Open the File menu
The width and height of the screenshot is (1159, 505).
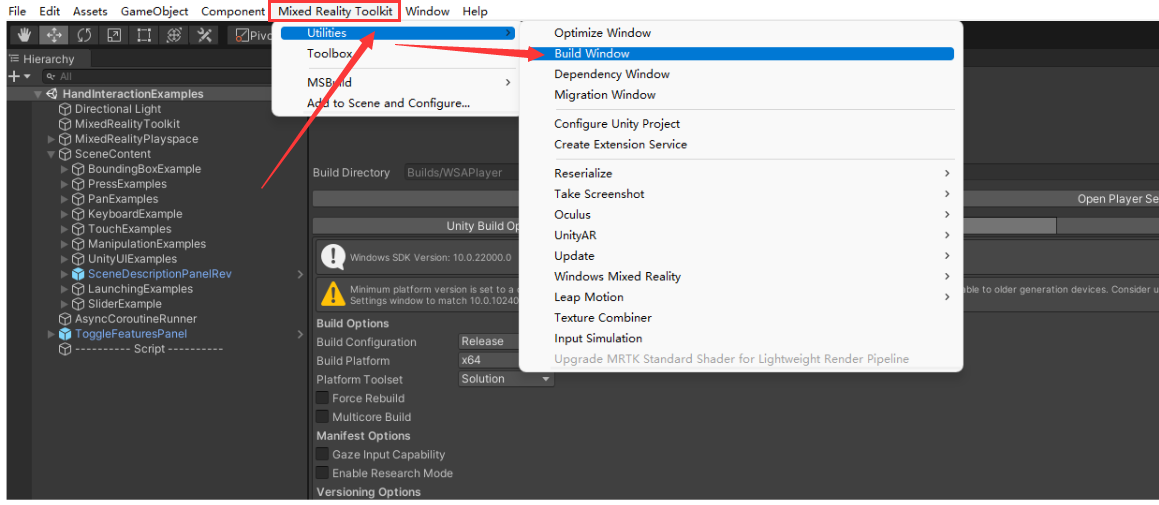[x=17, y=11]
